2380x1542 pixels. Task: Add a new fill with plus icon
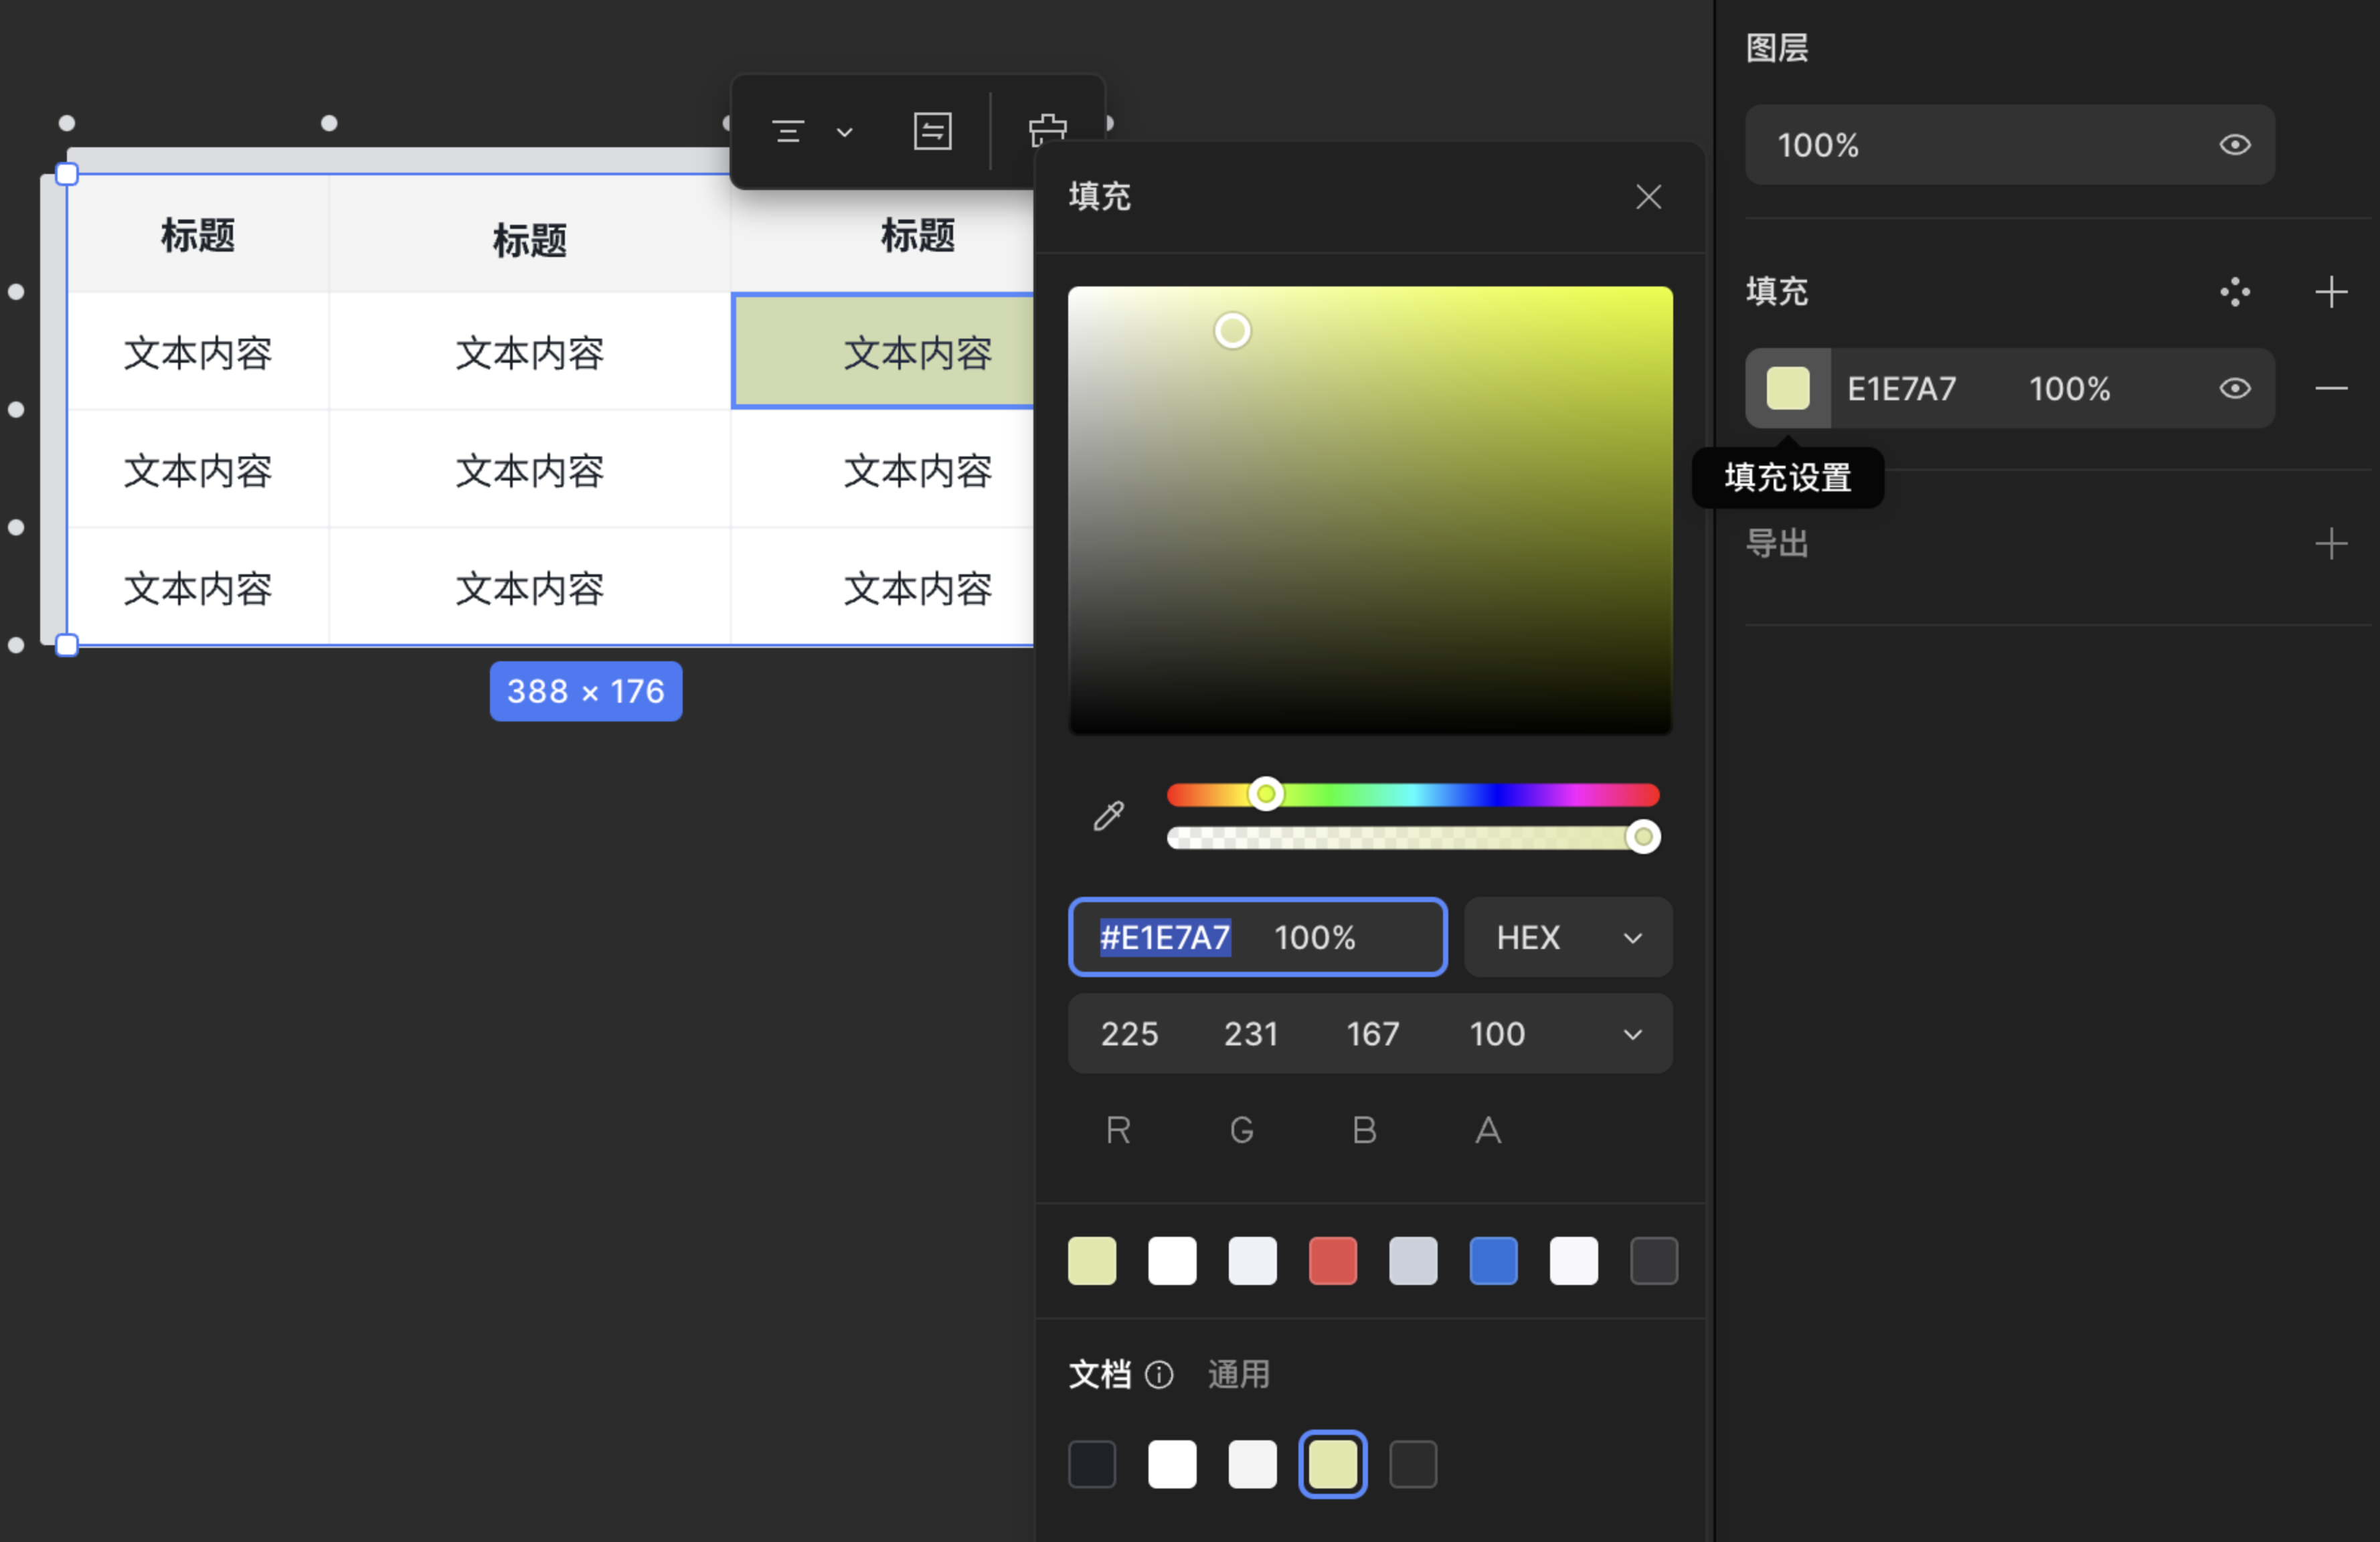[x=2331, y=292]
